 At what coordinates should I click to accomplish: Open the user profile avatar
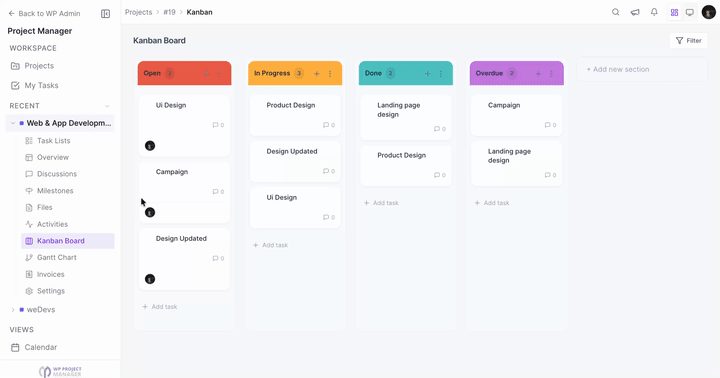point(709,12)
